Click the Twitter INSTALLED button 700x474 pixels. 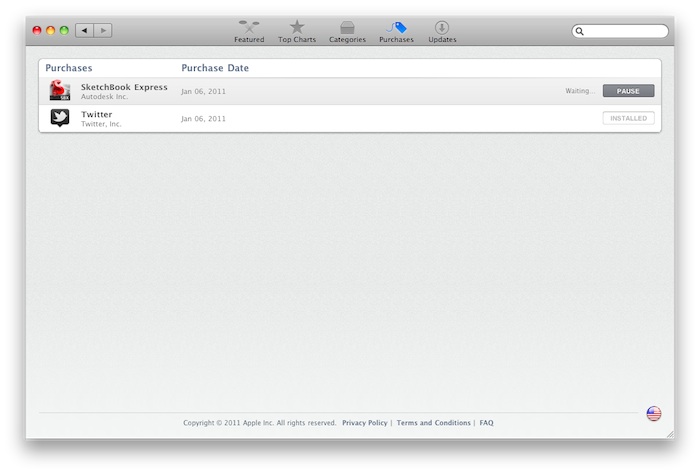click(629, 118)
